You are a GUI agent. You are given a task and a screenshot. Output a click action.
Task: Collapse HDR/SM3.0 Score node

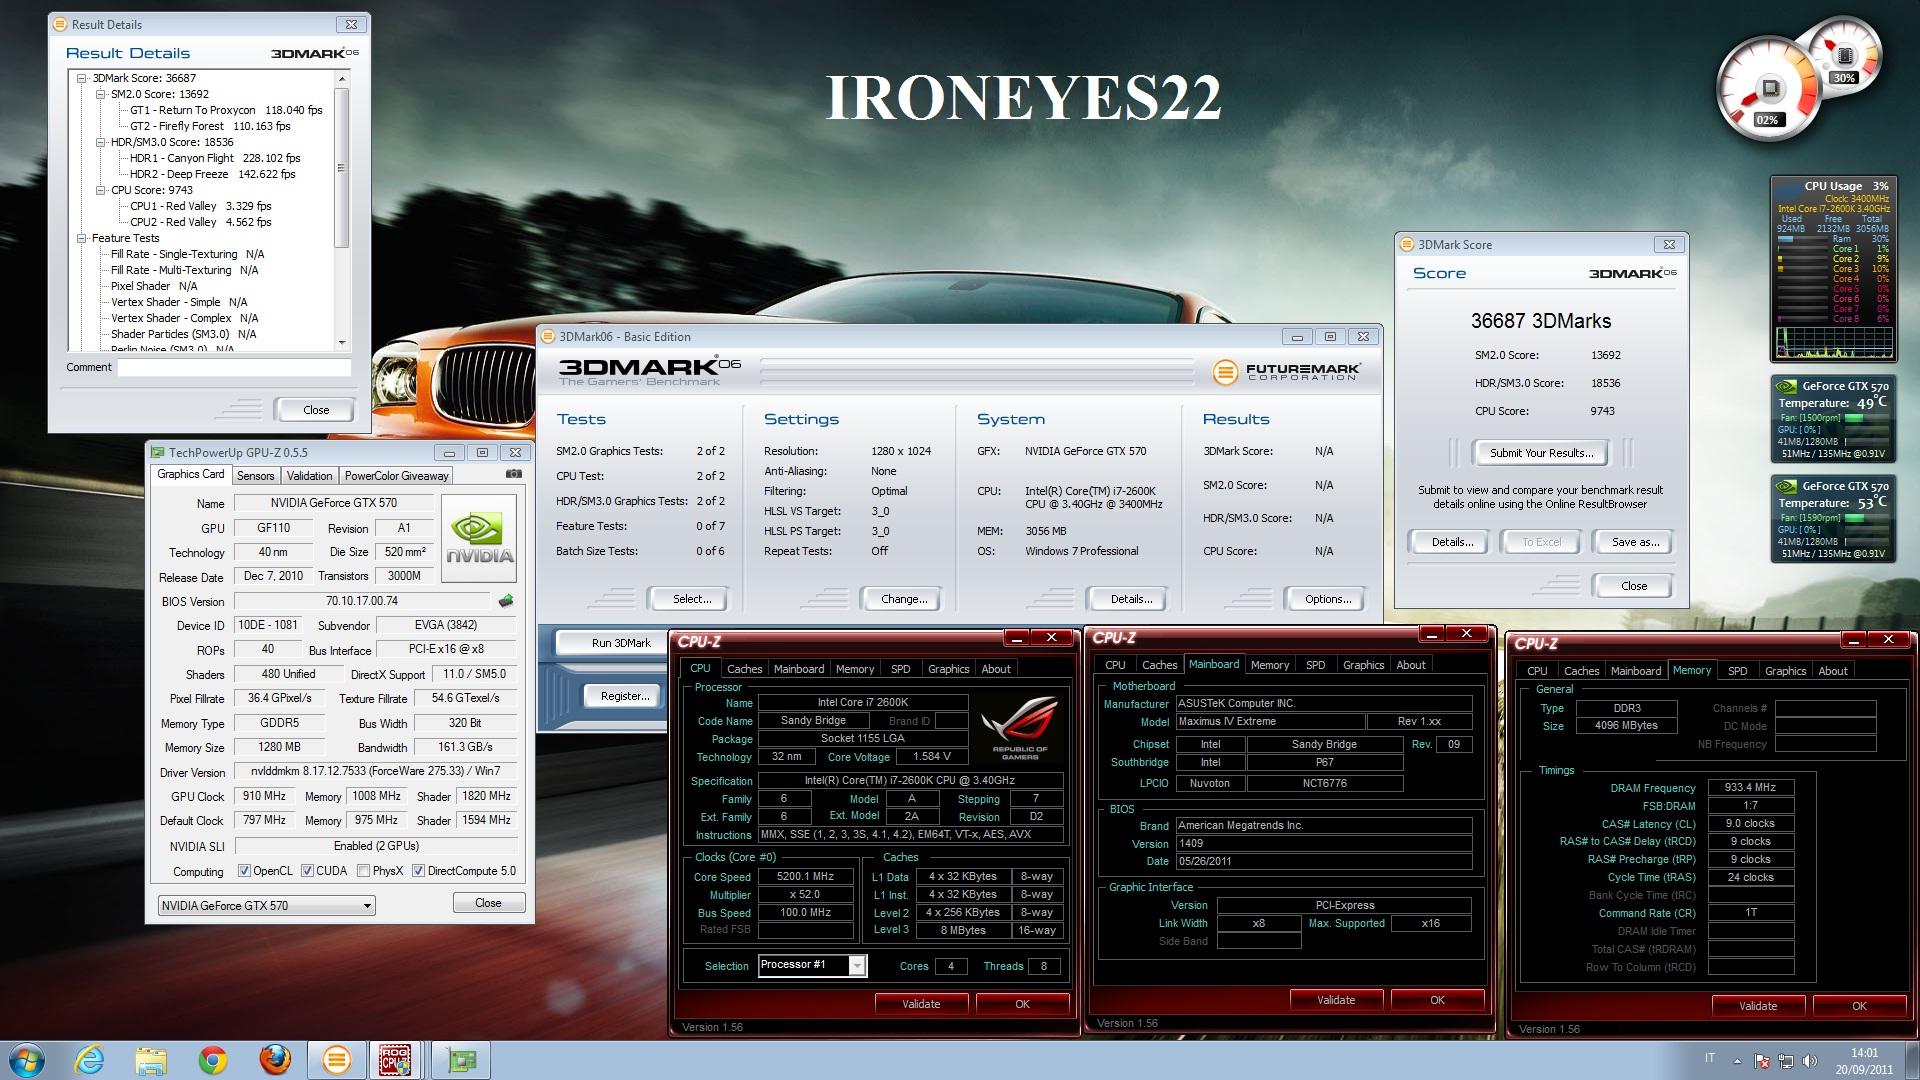(101, 142)
